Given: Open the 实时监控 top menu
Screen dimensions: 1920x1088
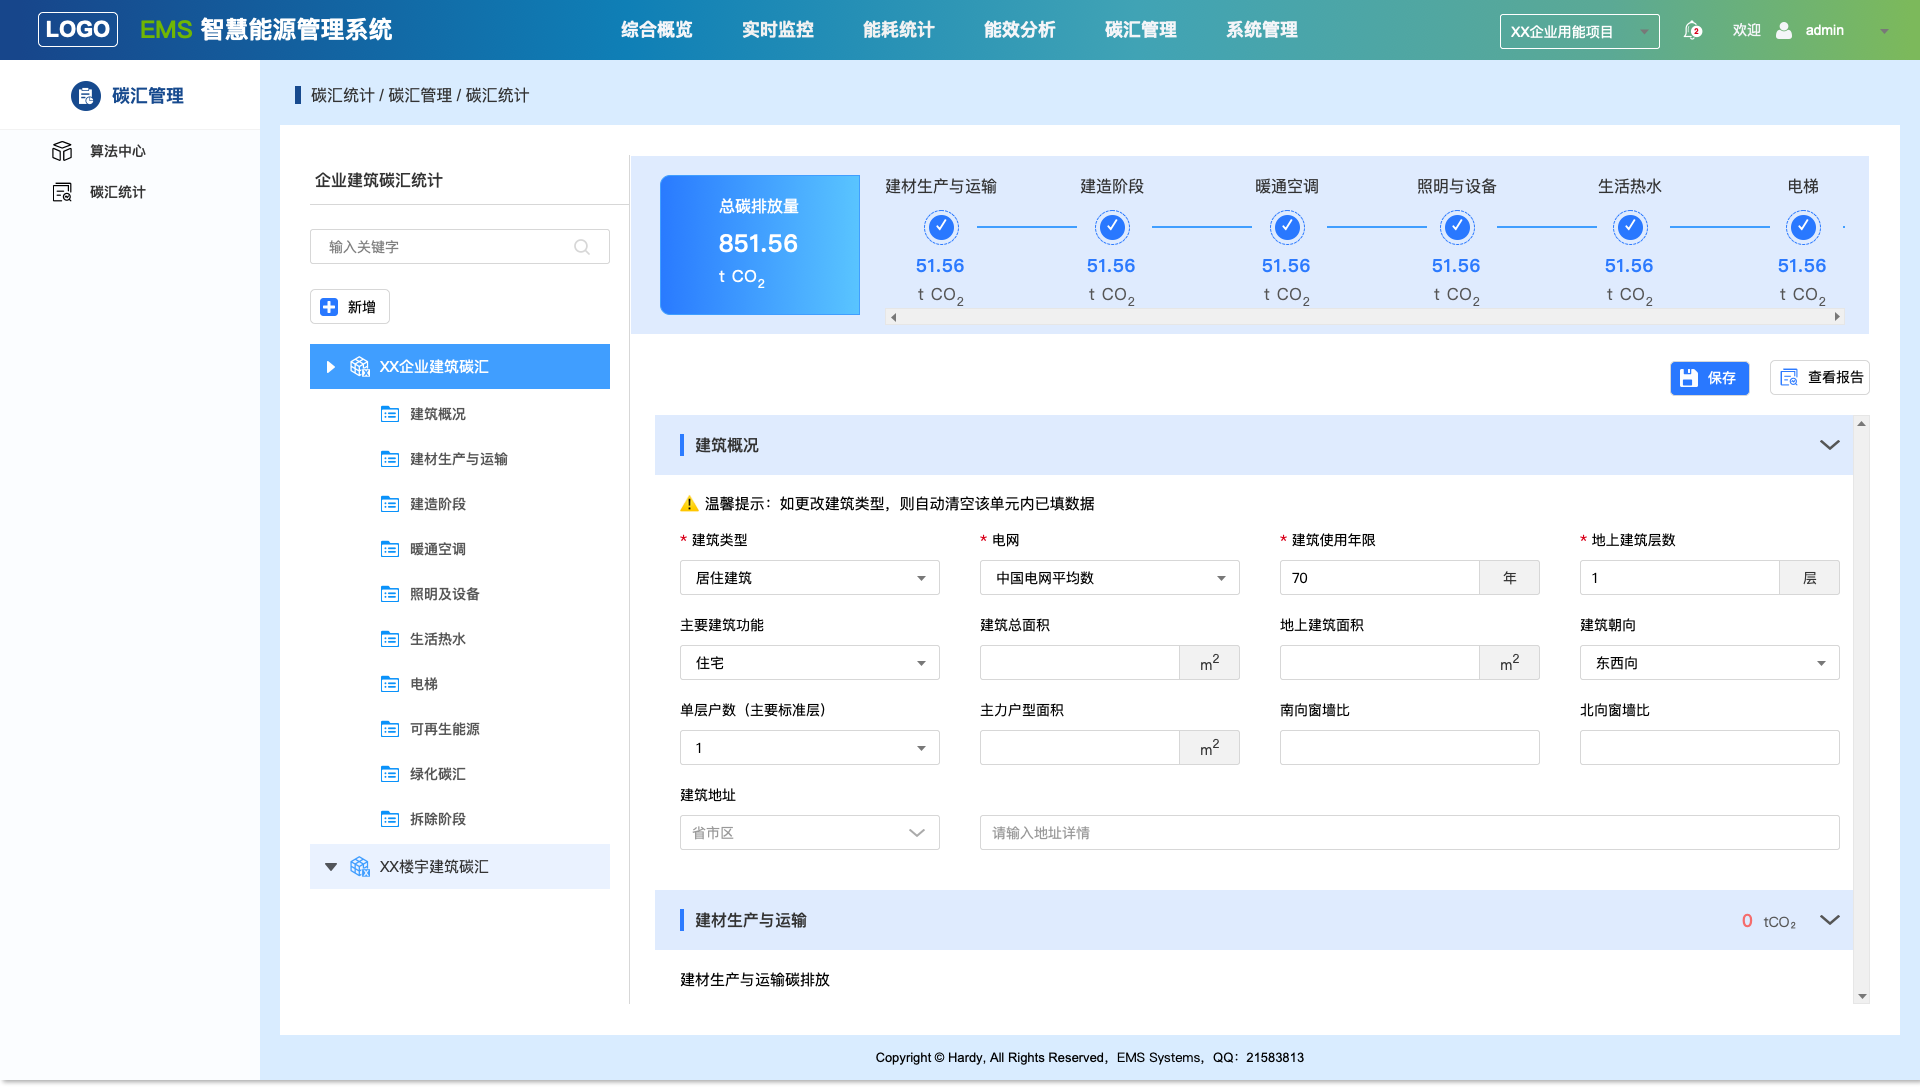Looking at the screenshot, I should click(777, 30).
